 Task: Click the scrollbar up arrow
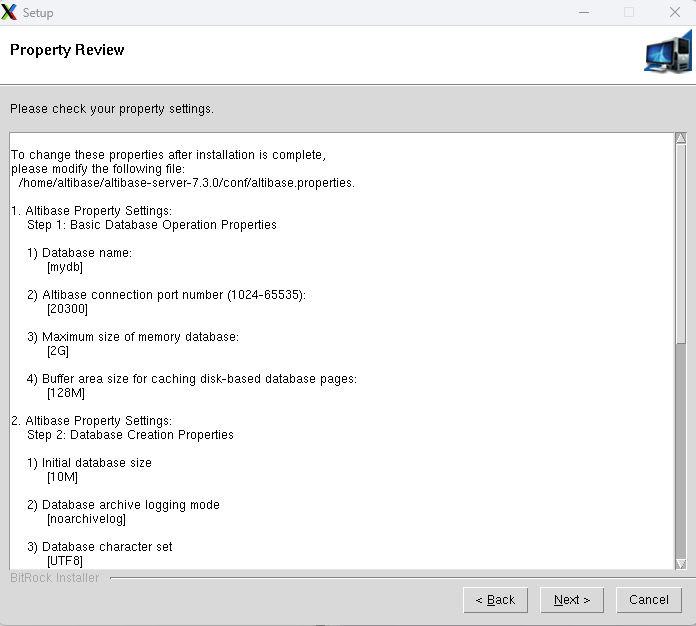coord(680,138)
